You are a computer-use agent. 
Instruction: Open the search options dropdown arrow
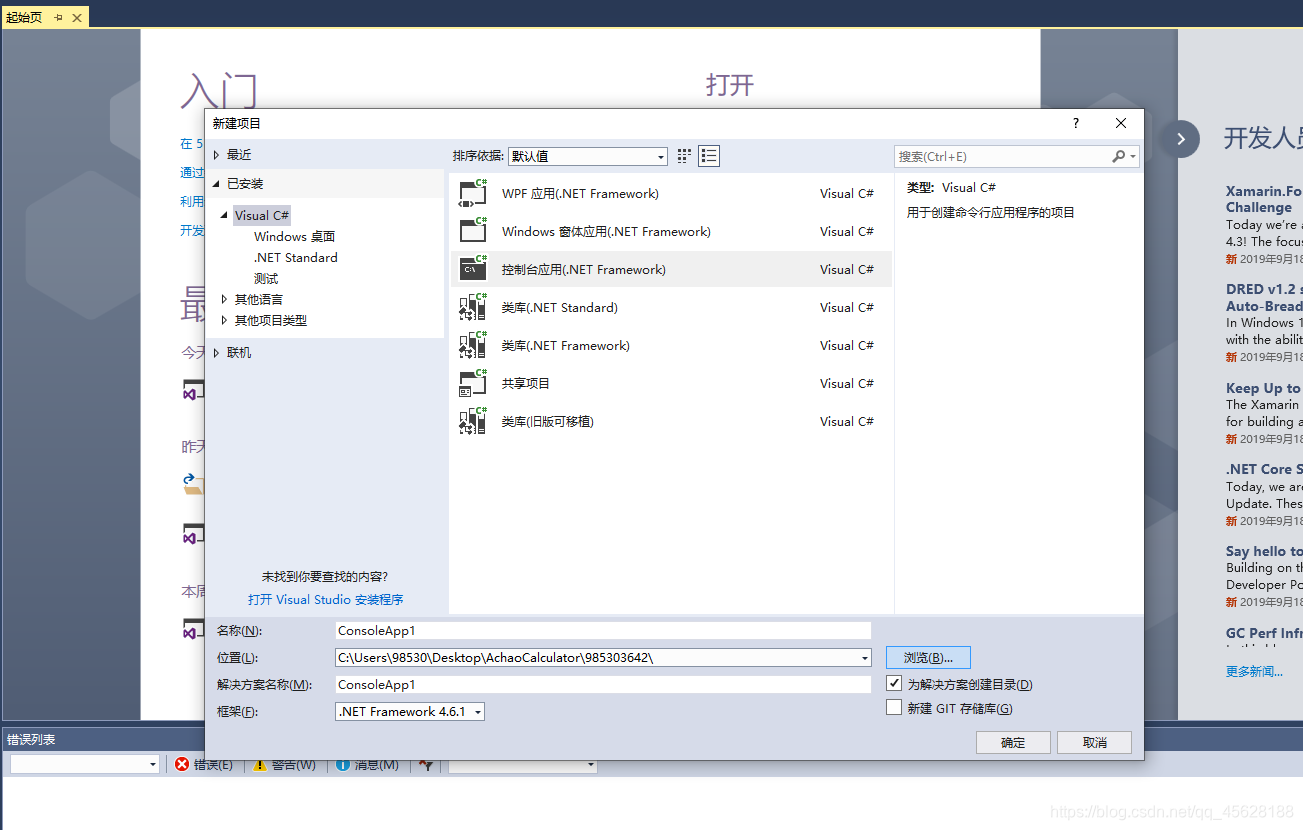pyautogui.click(x=1133, y=156)
